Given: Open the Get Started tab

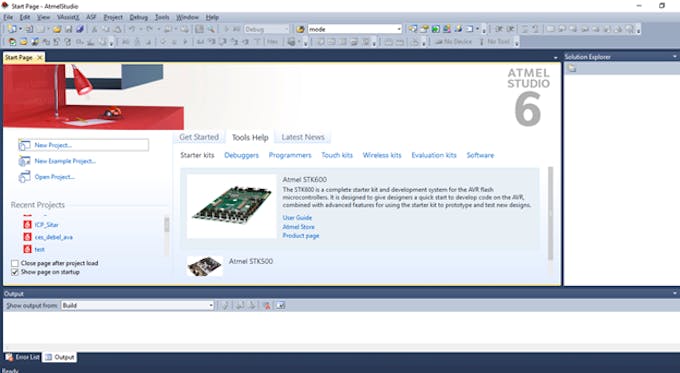Looking at the screenshot, I should coord(199,137).
